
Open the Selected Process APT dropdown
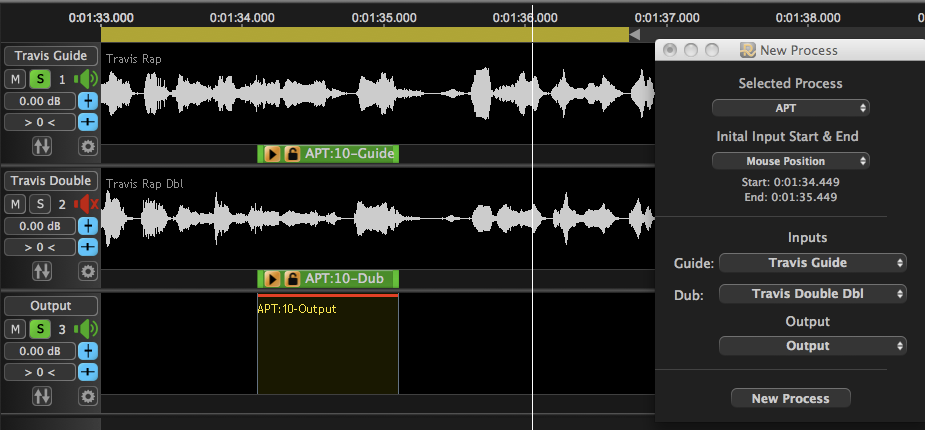point(791,107)
